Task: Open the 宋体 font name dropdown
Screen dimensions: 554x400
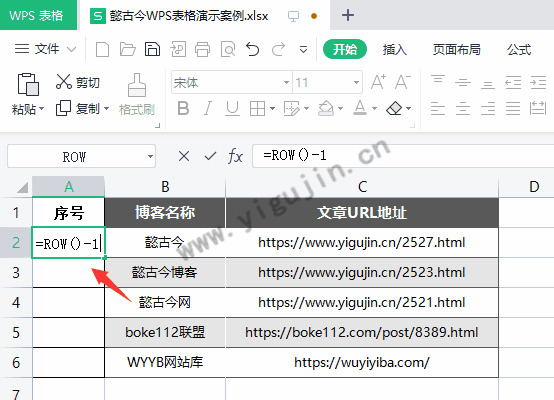Action: pos(286,83)
